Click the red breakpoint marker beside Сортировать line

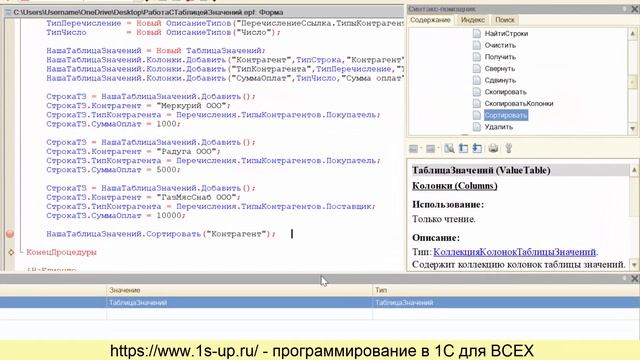(x=10, y=234)
